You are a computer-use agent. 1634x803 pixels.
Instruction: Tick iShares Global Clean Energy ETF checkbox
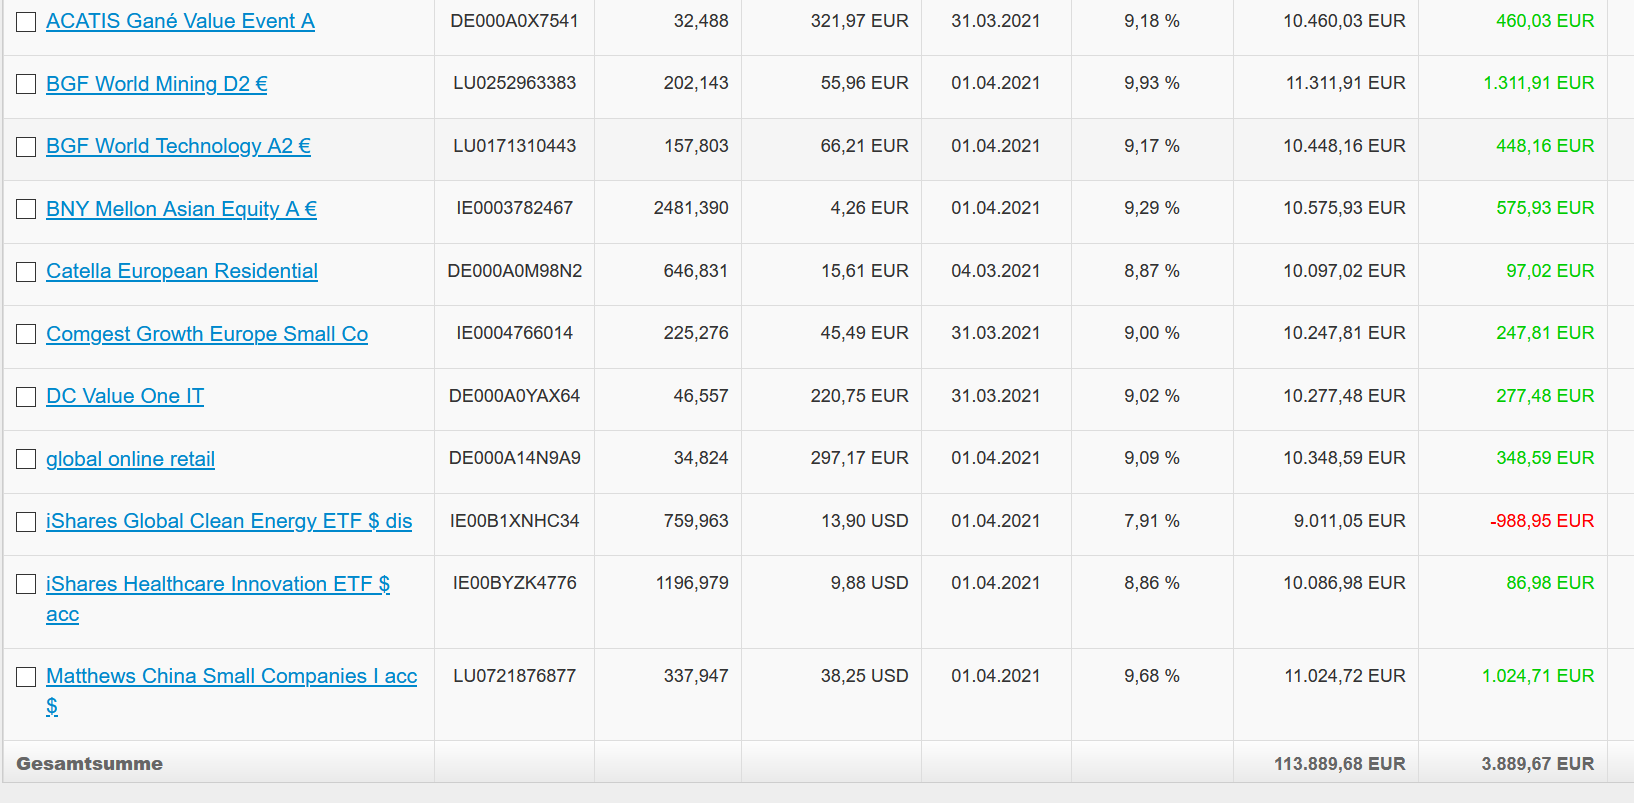click(x=26, y=522)
